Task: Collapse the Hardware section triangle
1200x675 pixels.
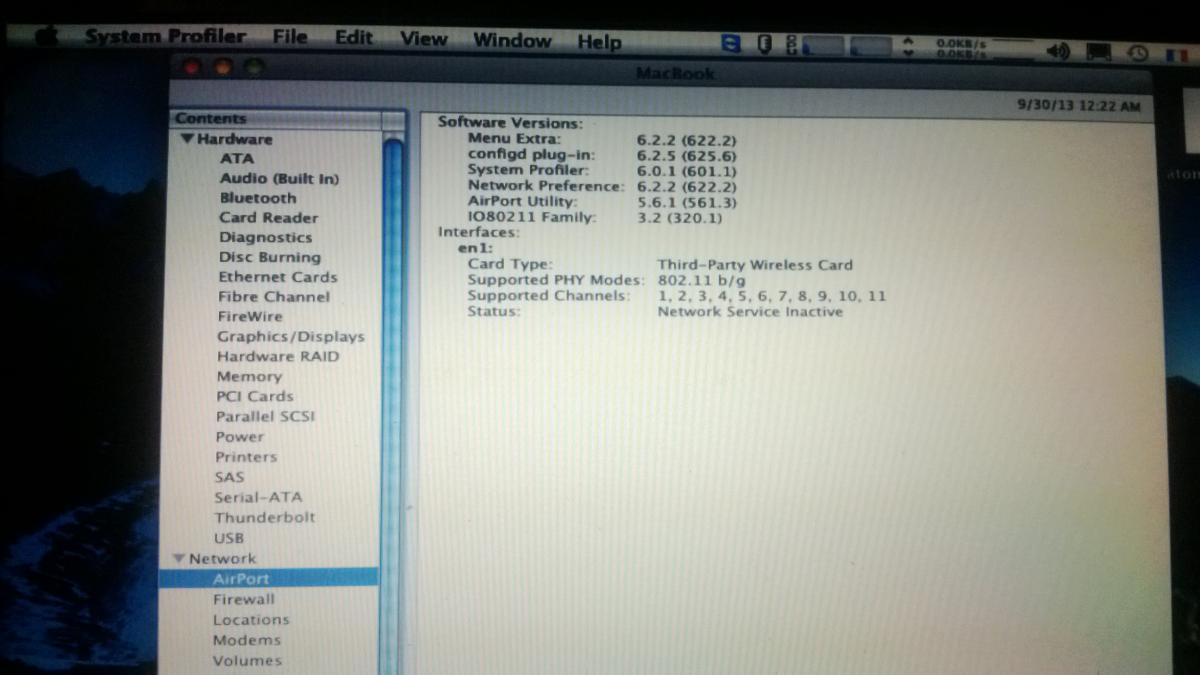Action: 187,139
